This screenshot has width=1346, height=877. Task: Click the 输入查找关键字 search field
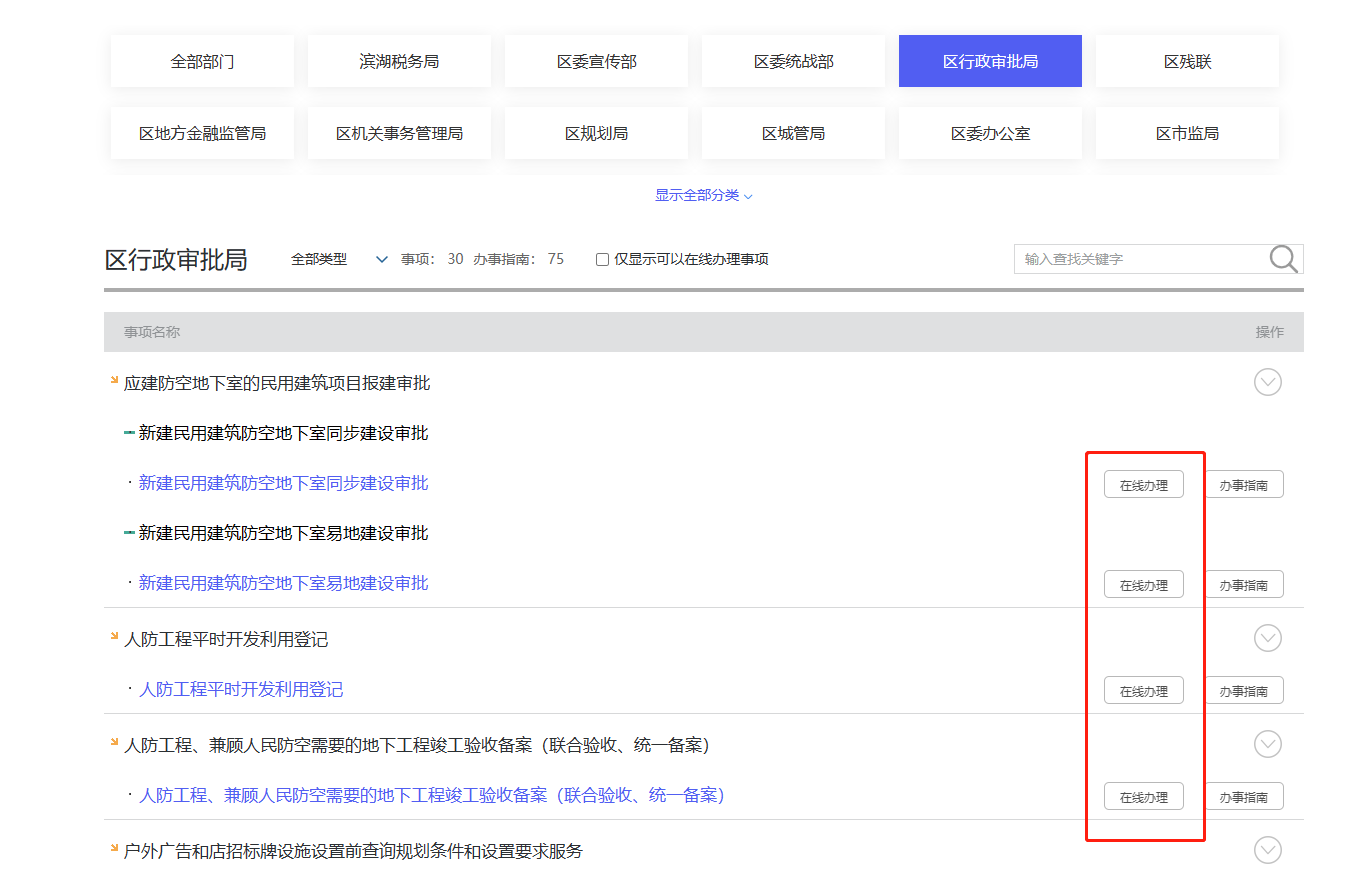pyautogui.click(x=1140, y=259)
